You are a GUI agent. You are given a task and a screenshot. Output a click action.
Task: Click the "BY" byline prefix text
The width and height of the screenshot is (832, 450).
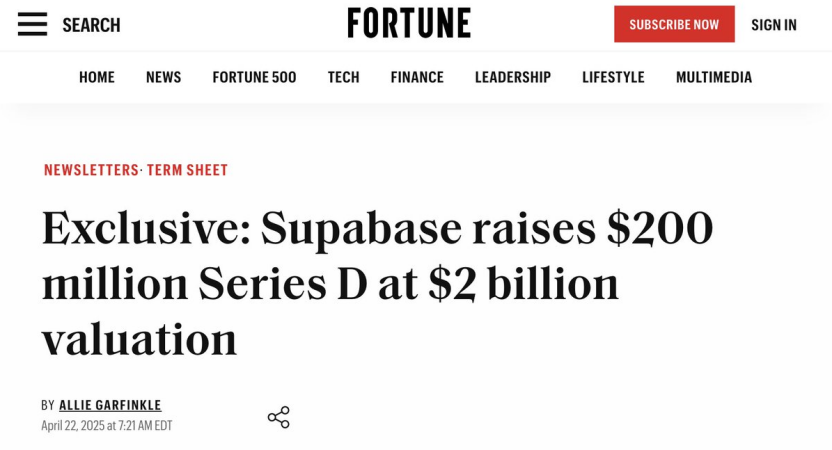[48, 405]
